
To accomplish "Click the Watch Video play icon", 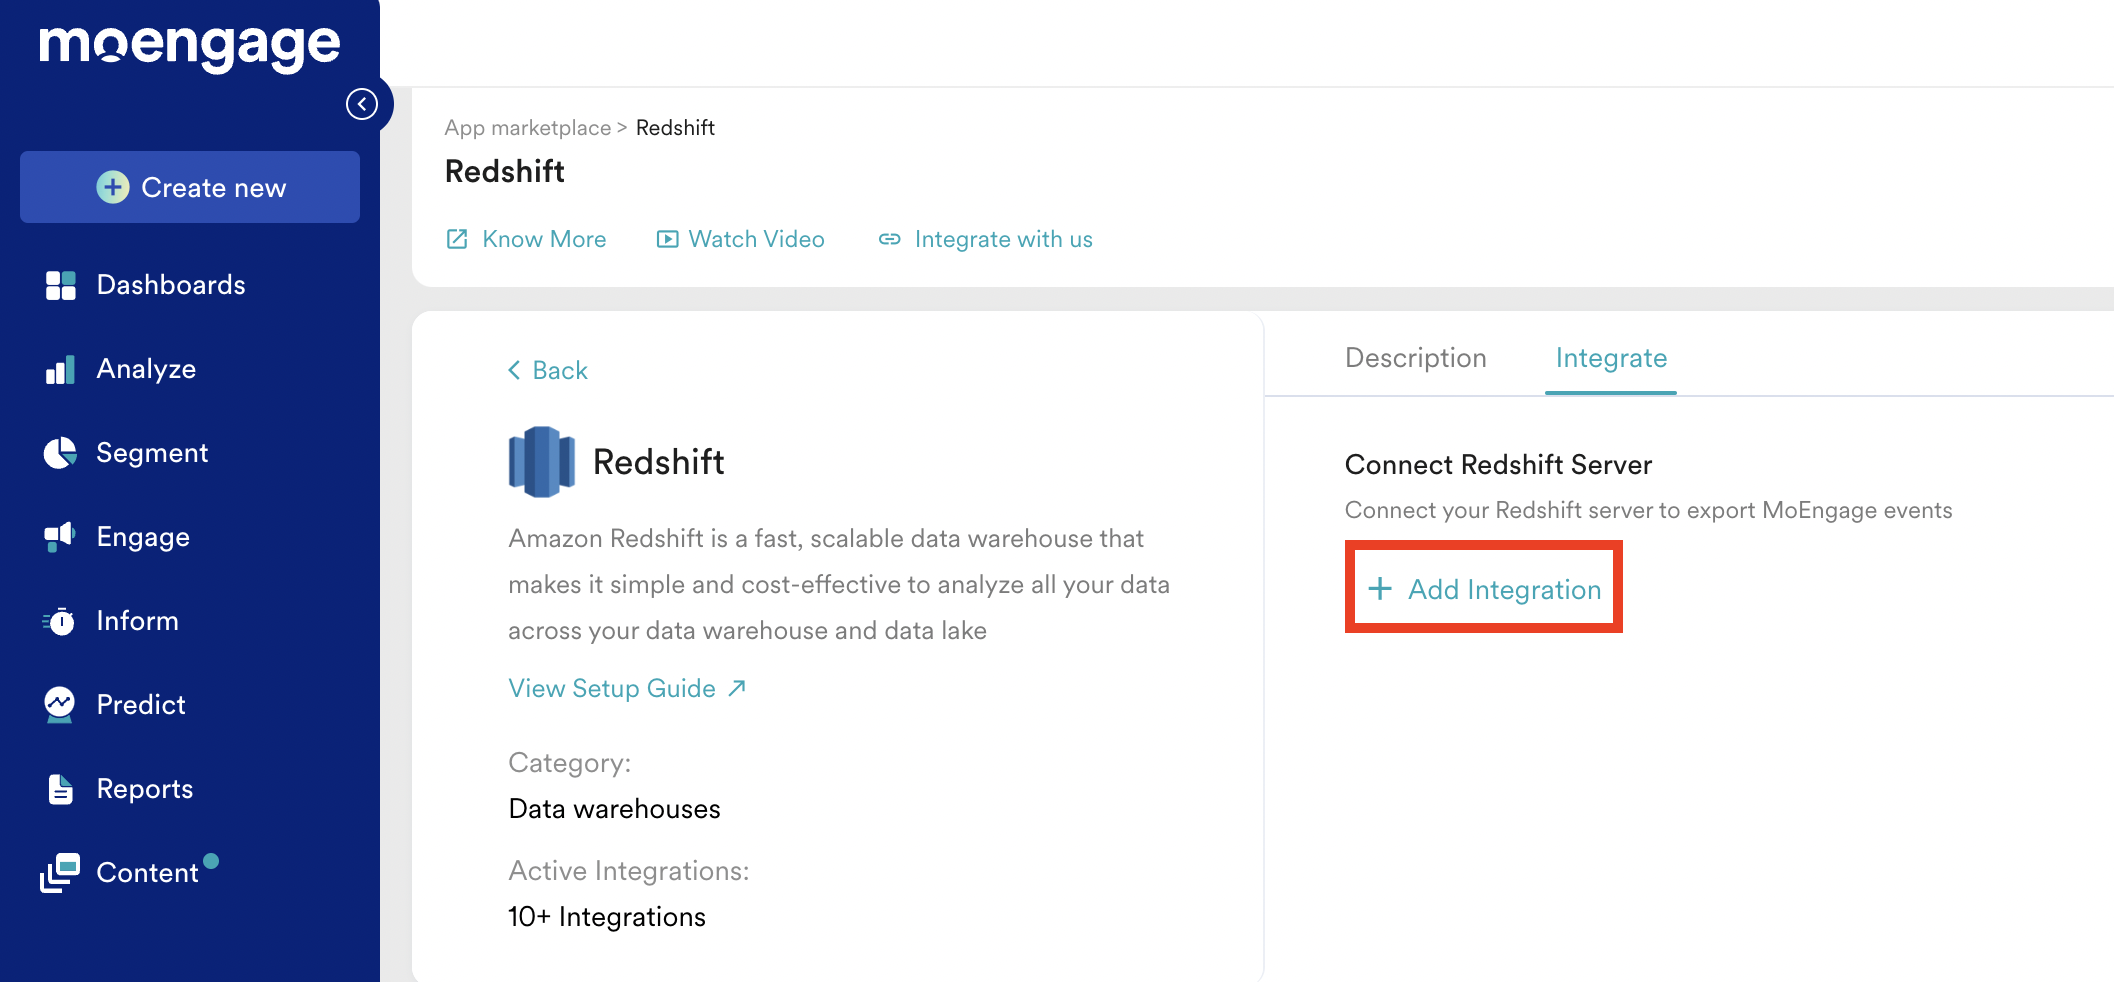I will coord(666,239).
